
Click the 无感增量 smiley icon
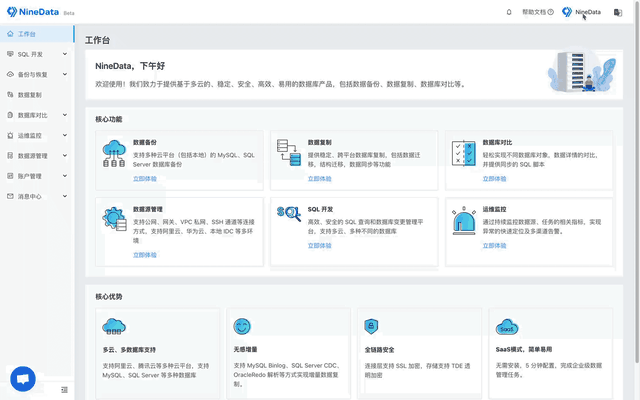coord(242,327)
